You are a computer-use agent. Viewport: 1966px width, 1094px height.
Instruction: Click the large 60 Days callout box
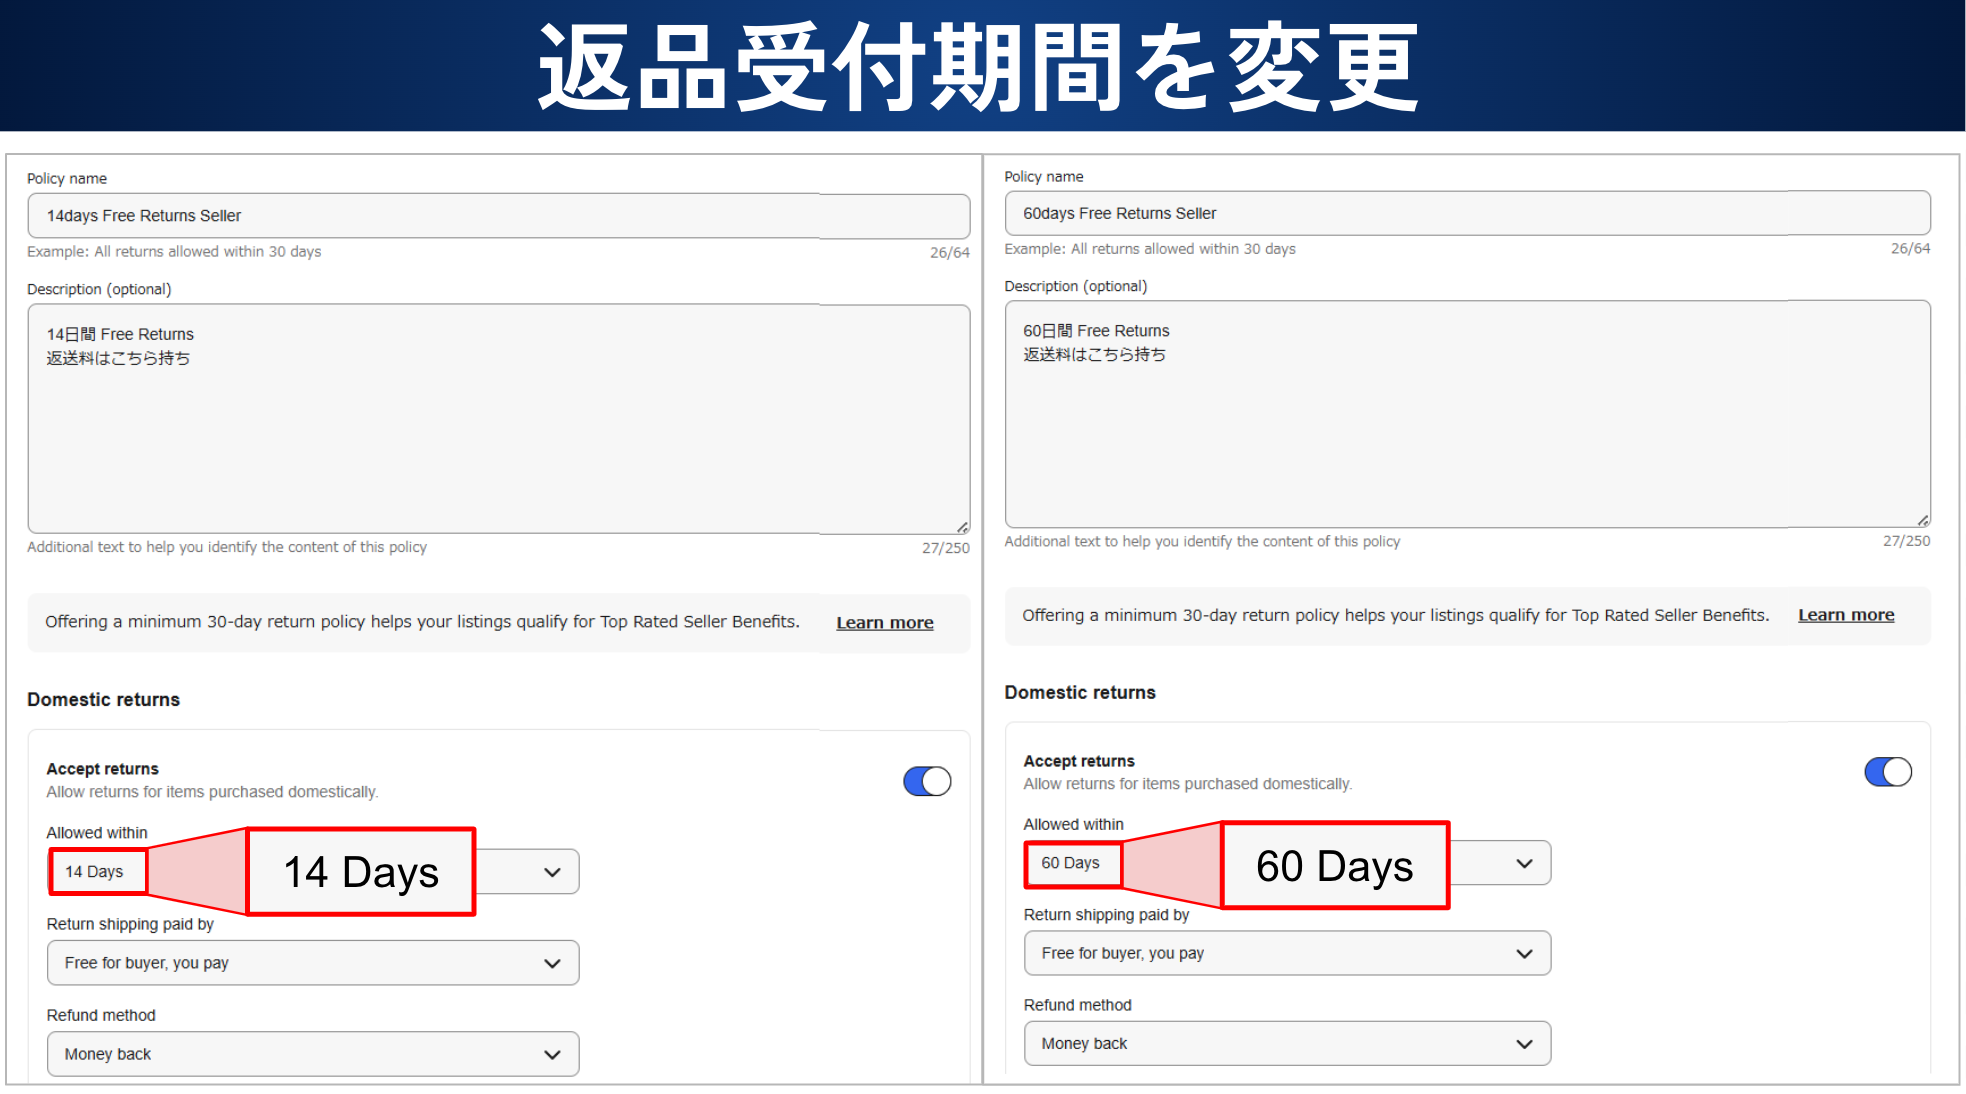pos(1334,865)
